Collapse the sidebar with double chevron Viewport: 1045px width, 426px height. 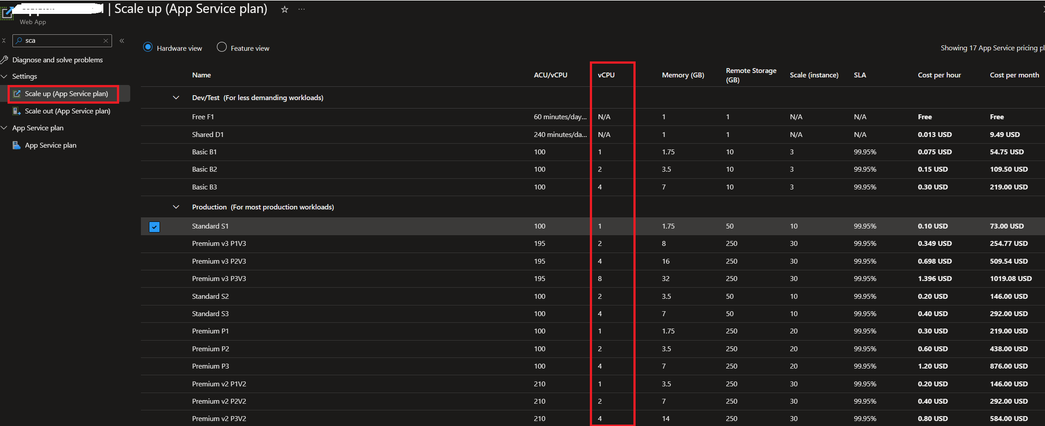(x=122, y=41)
